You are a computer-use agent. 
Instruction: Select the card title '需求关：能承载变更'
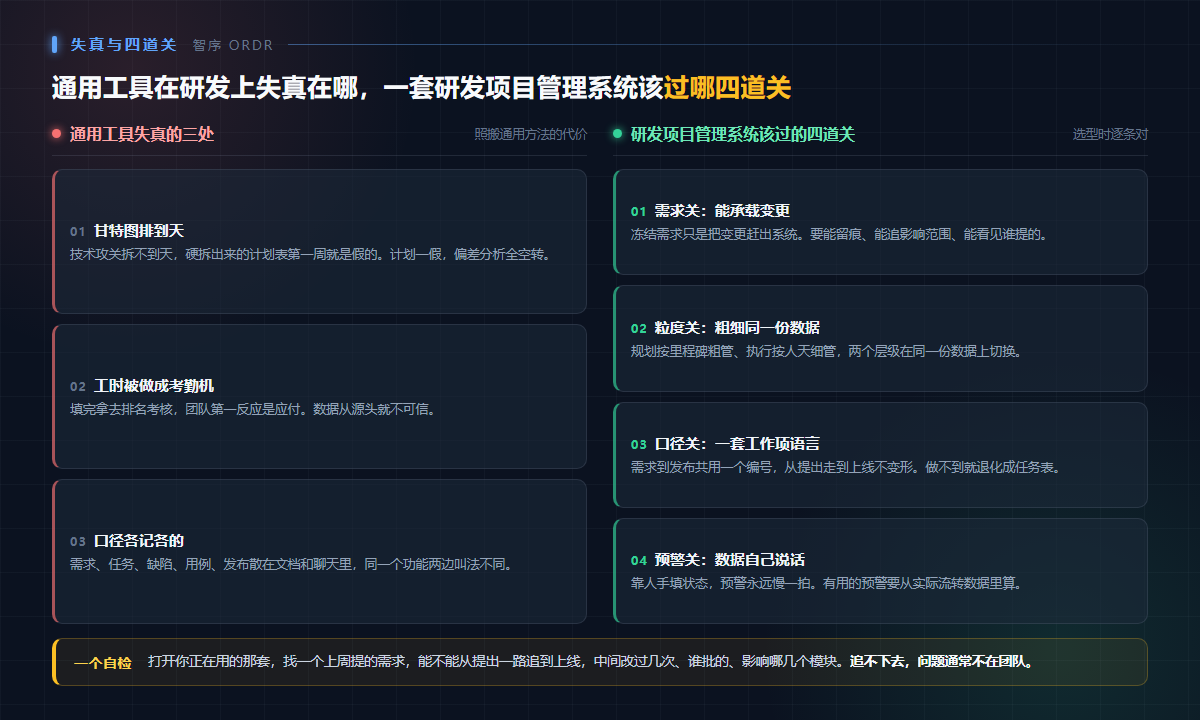(722, 211)
